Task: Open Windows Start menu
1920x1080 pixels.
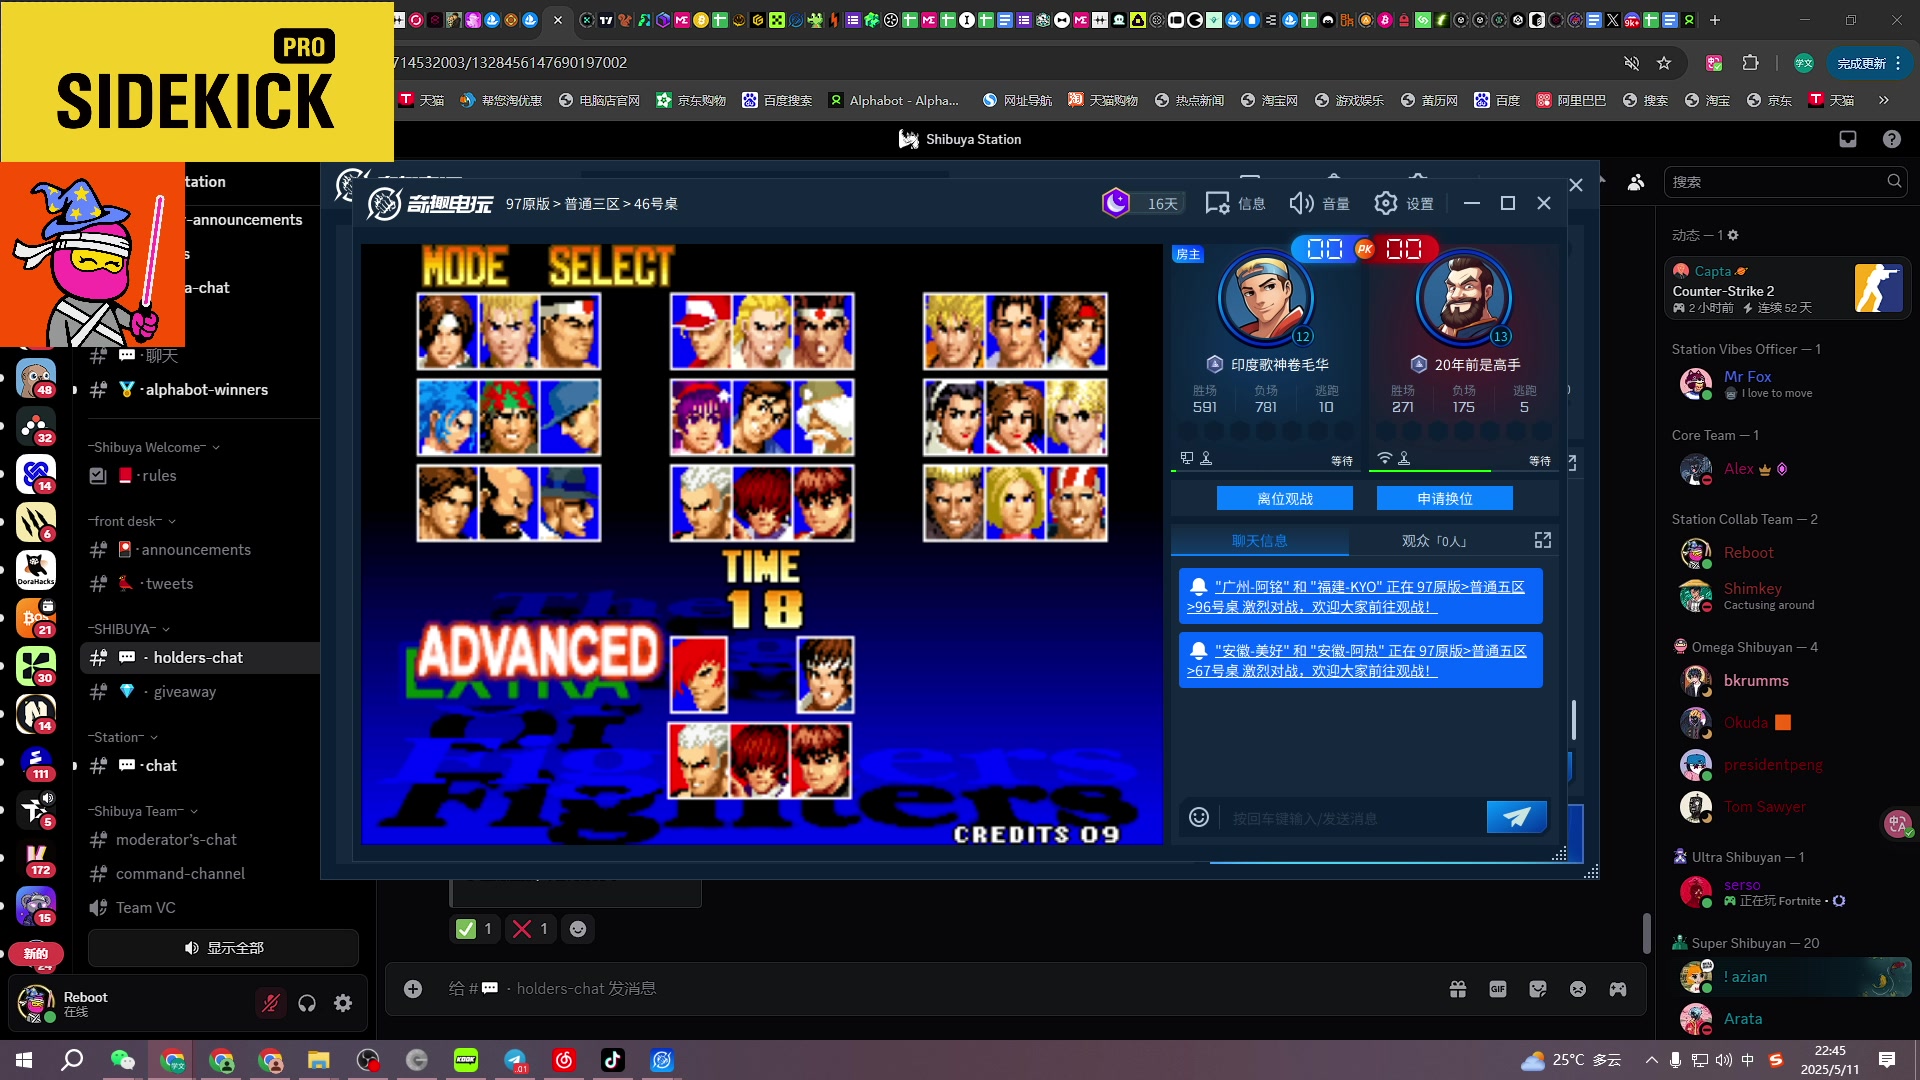Action: coord(24,1060)
